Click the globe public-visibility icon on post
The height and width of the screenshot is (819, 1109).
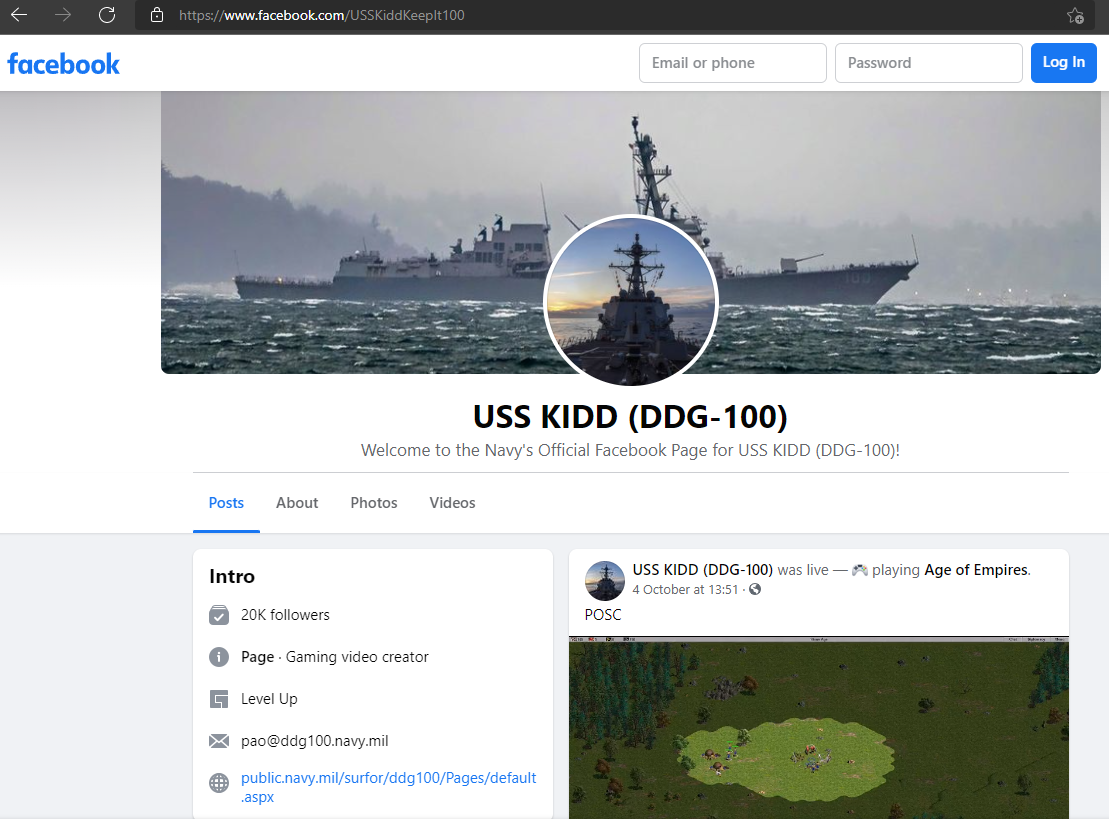coord(755,589)
